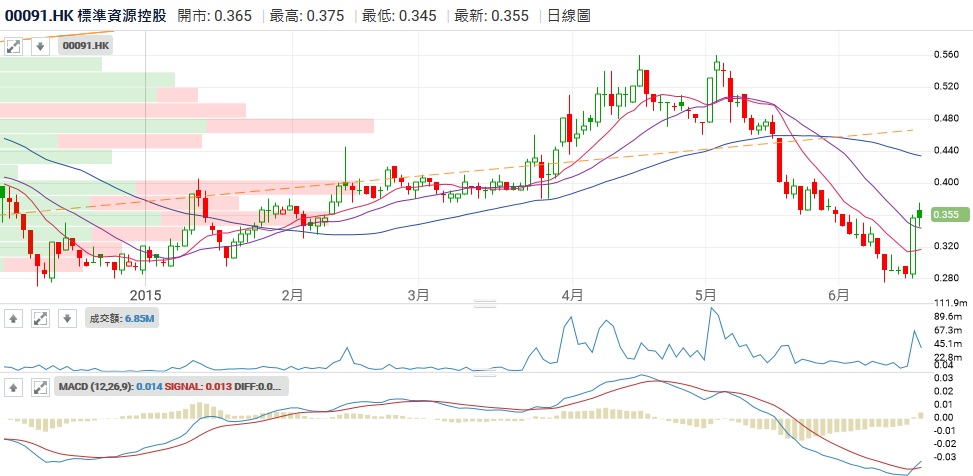
Task: Move the turnover panel up
Action: pos(15,318)
